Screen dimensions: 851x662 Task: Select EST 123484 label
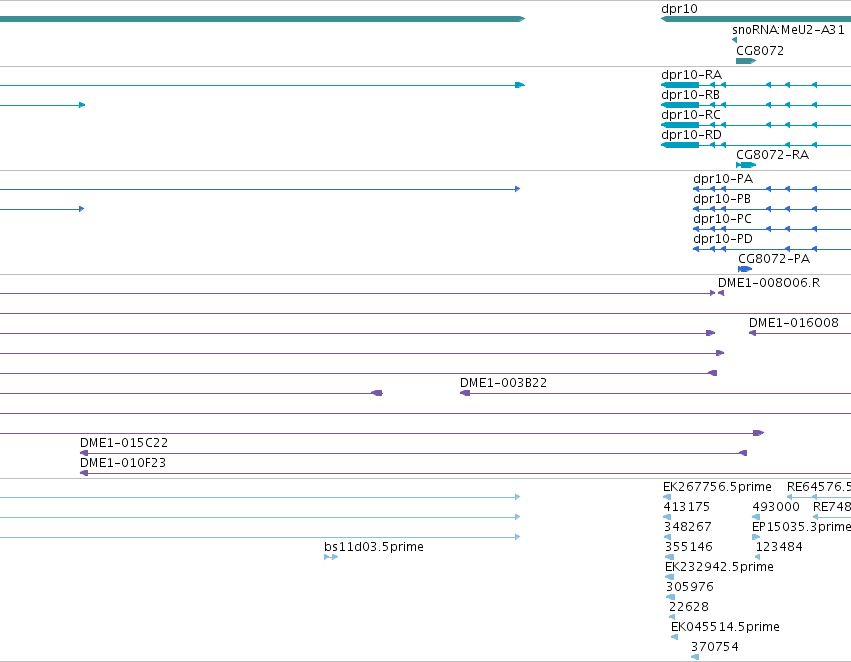(x=779, y=547)
